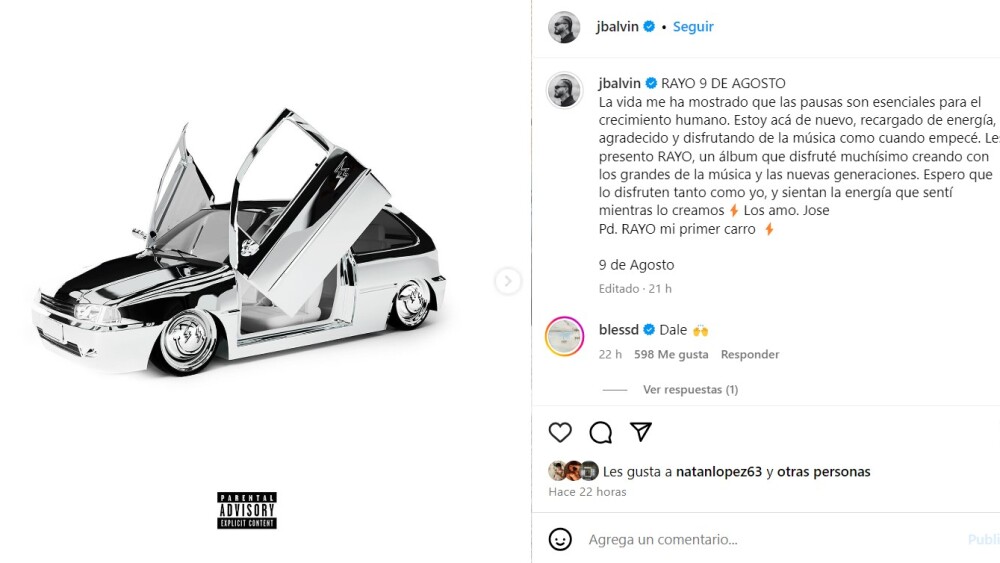Open comments with the speech bubble icon
This screenshot has height=563, width=1000.
coord(600,432)
